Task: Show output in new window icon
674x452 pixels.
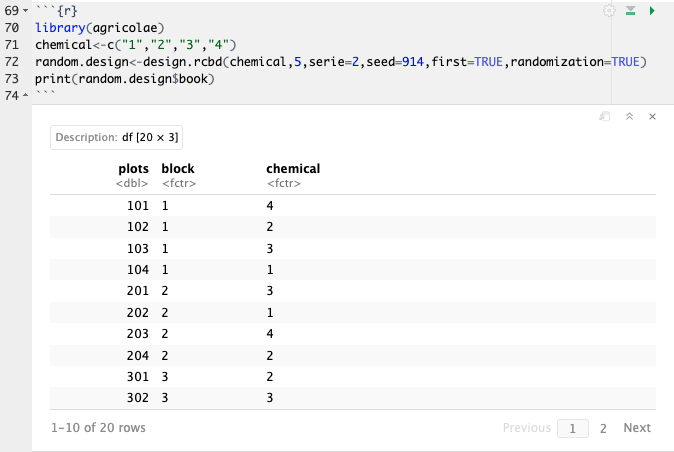Action: click(604, 117)
